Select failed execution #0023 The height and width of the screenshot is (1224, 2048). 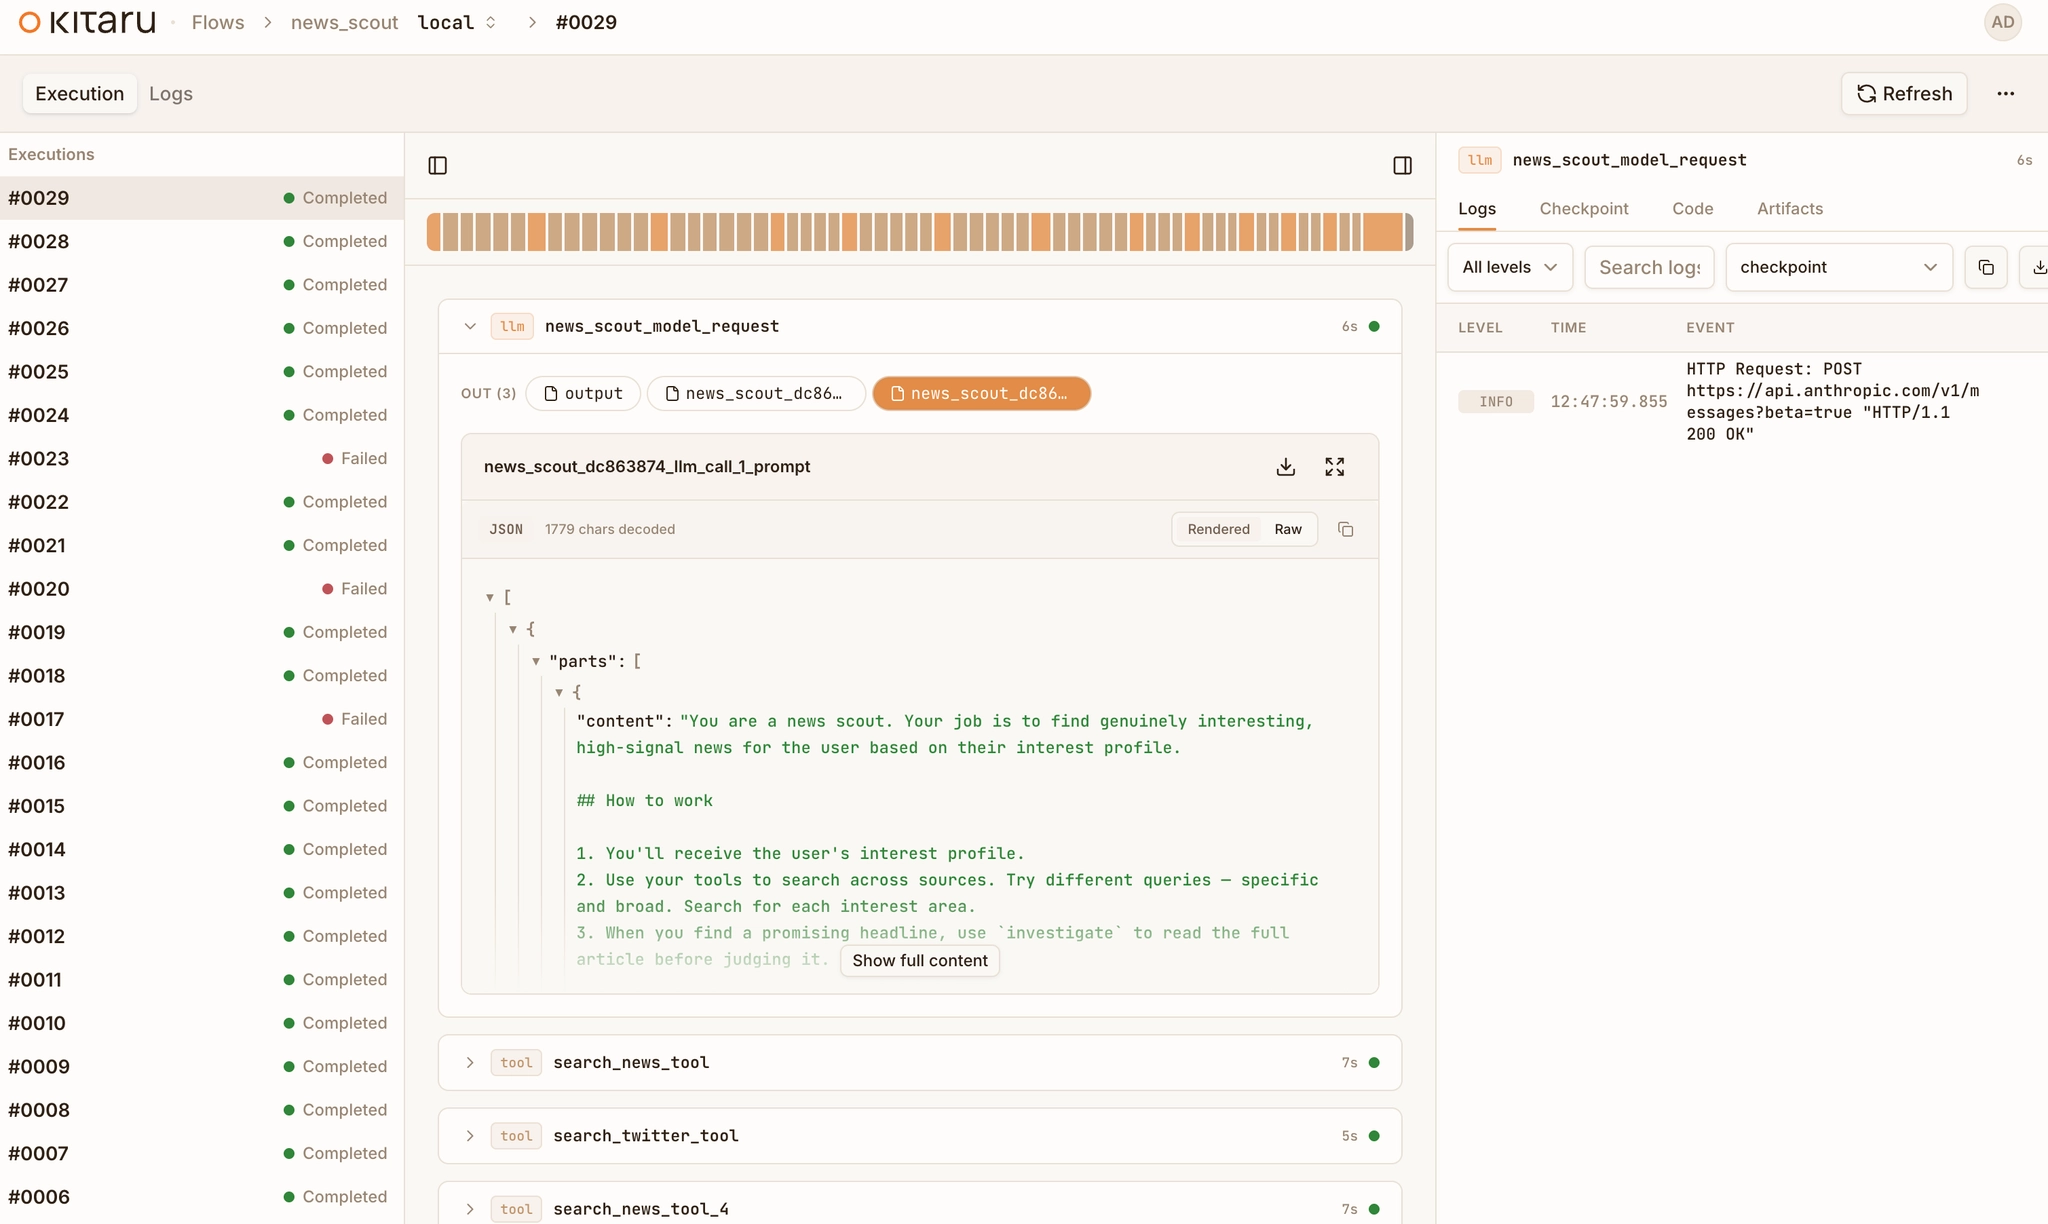click(x=202, y=458)
